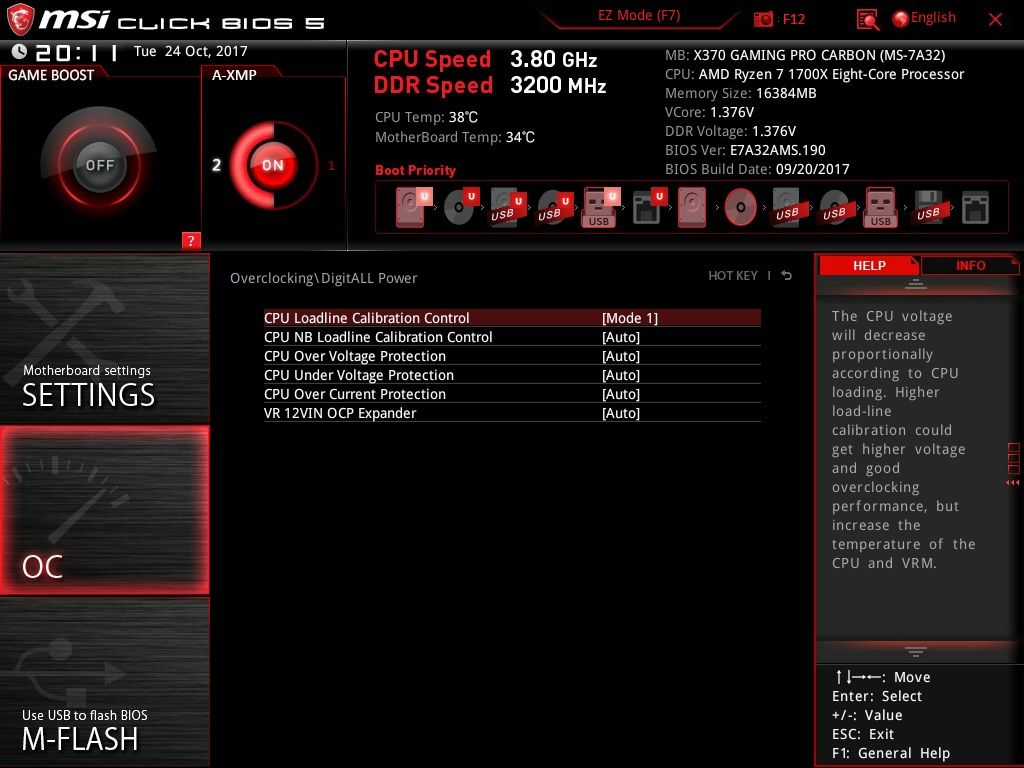Screen dimensions: 1024x768
Task: Toggle the GAME BOOST knob currently OFF
Action: [x=99, y=165]
